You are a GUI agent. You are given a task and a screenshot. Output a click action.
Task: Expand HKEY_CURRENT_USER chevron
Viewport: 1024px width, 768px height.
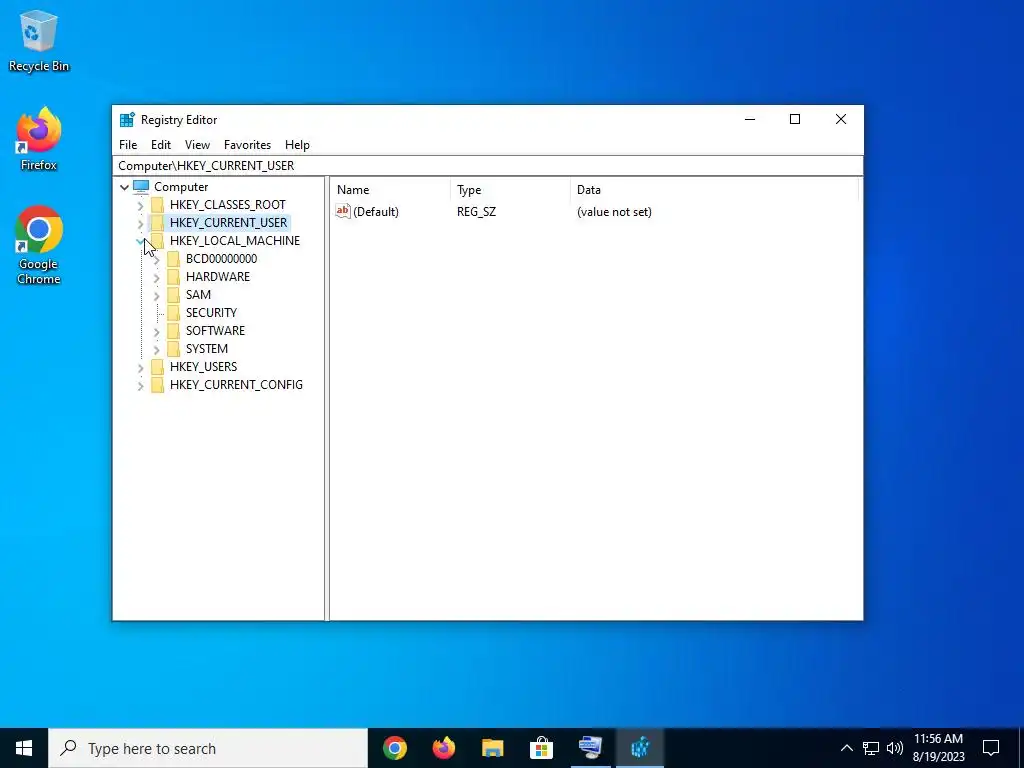pyautogui.click(x=140, y=223)
